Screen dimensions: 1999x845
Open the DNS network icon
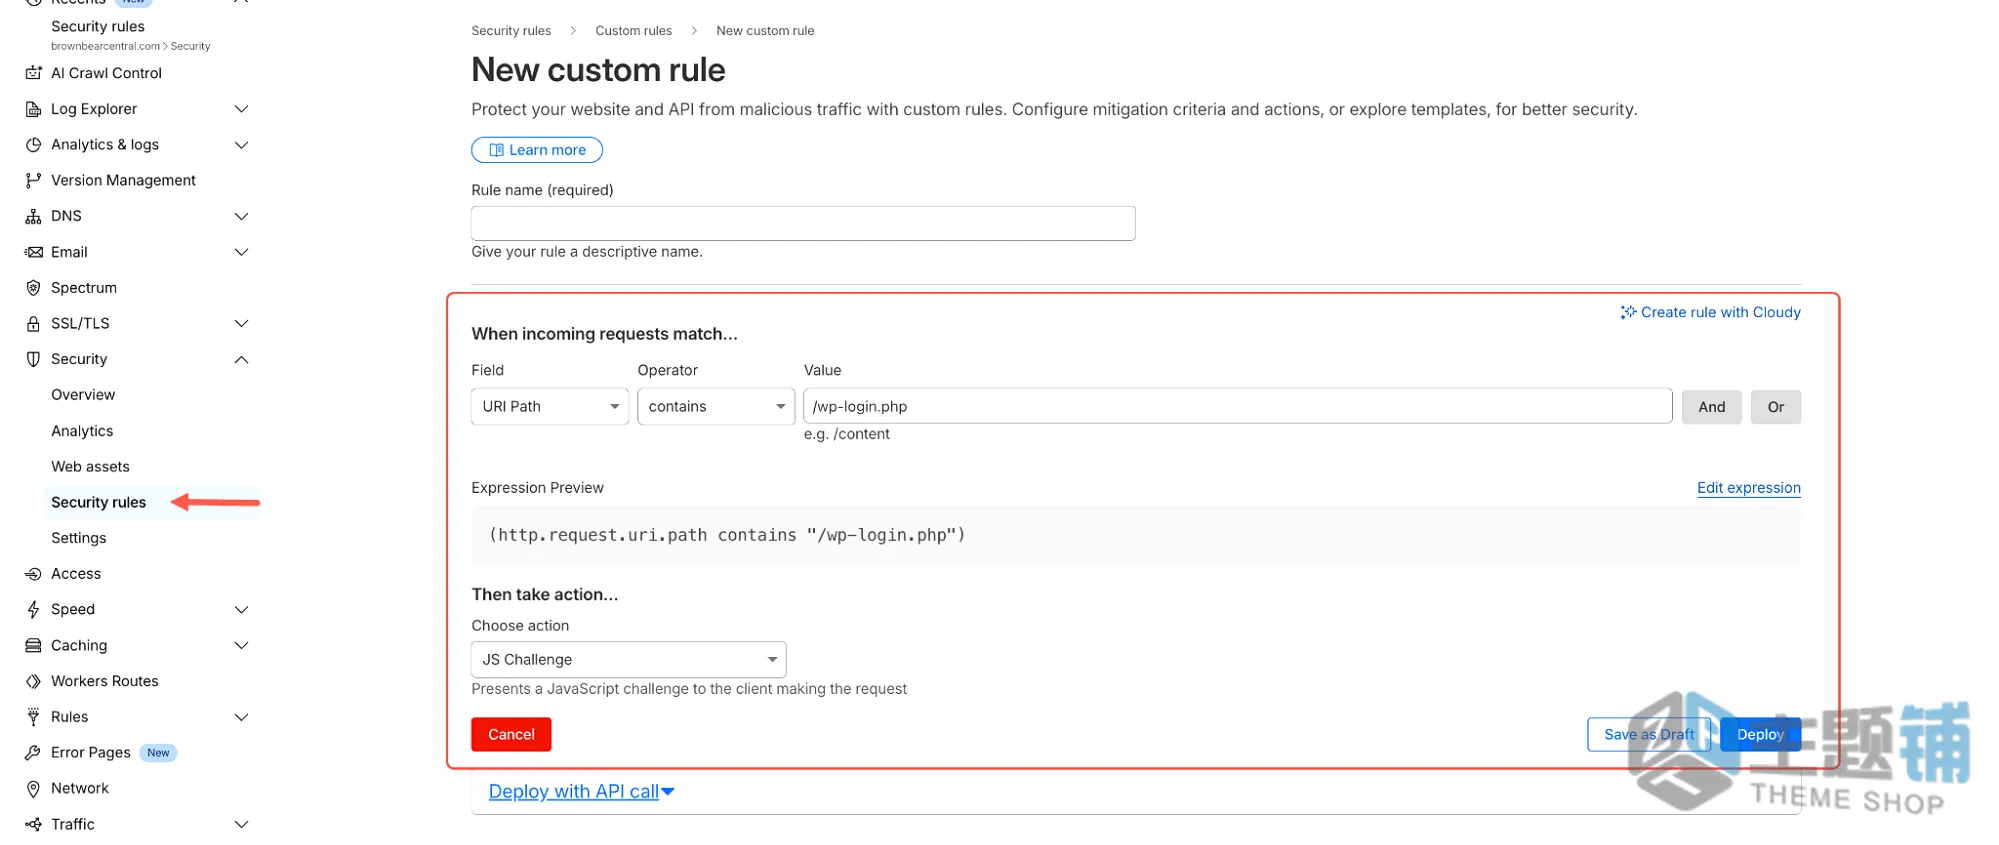pyautogui.click(x=33, y=216)
